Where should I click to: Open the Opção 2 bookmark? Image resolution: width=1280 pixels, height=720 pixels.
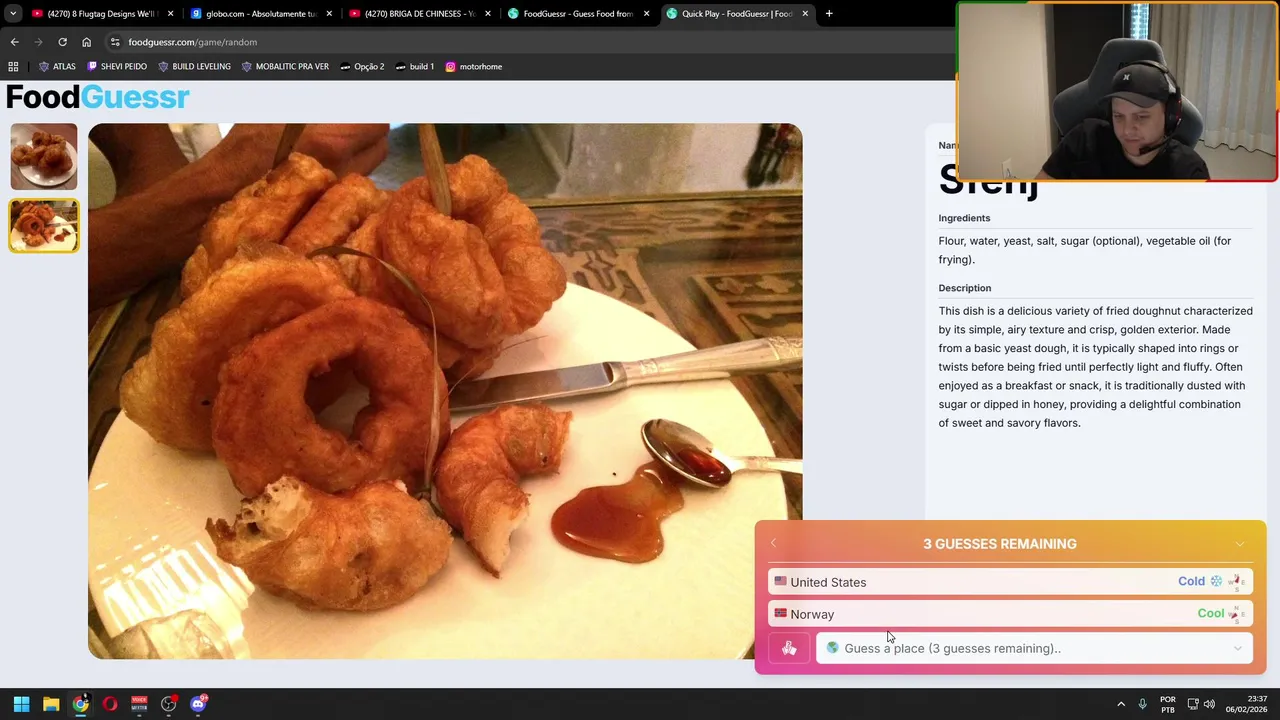click(362, 66)
